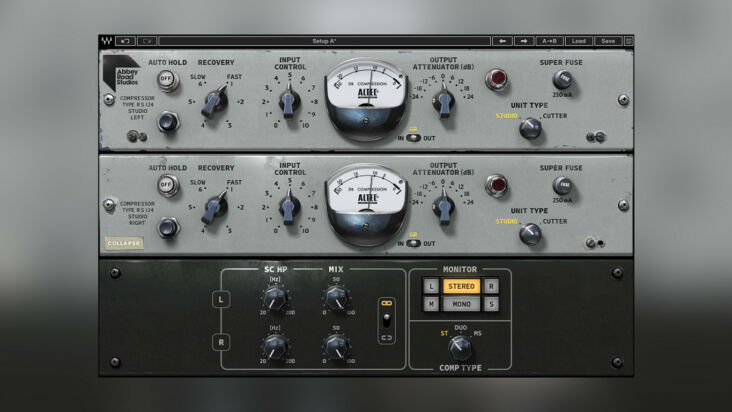Switch Unit Type knob on right unit
The height and width of the screenshot is (412, 732).
click(x=530, y=234)
